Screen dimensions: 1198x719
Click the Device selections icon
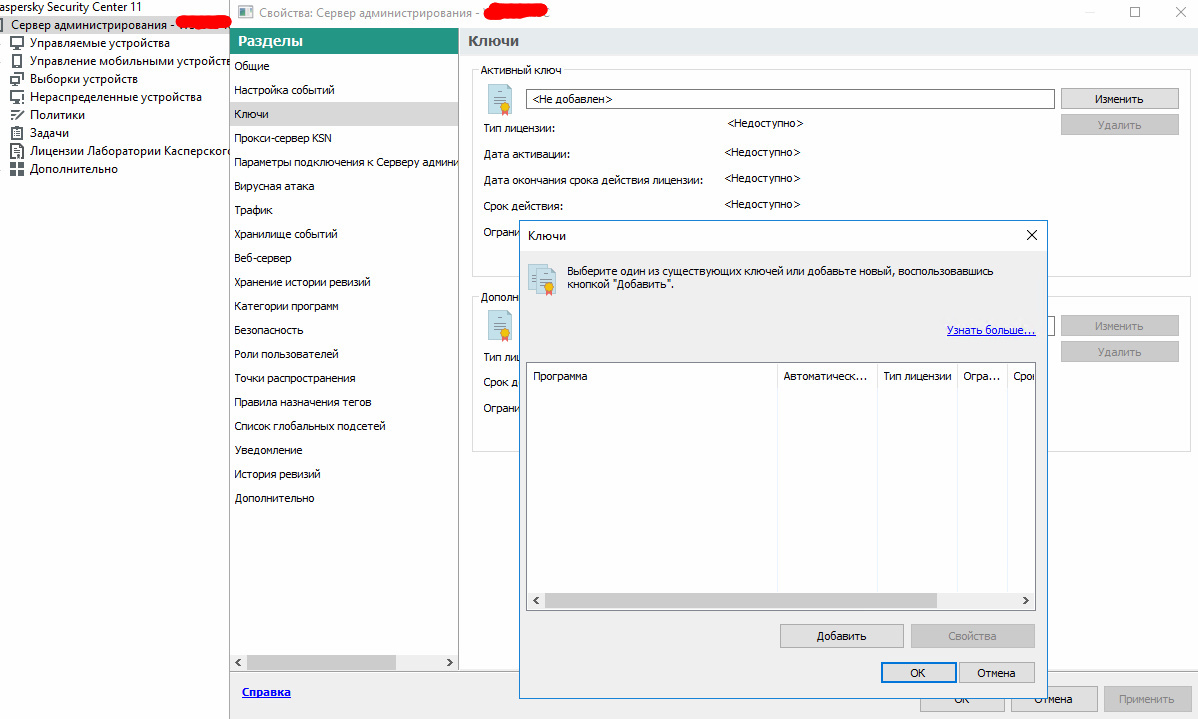click(17, 79)
